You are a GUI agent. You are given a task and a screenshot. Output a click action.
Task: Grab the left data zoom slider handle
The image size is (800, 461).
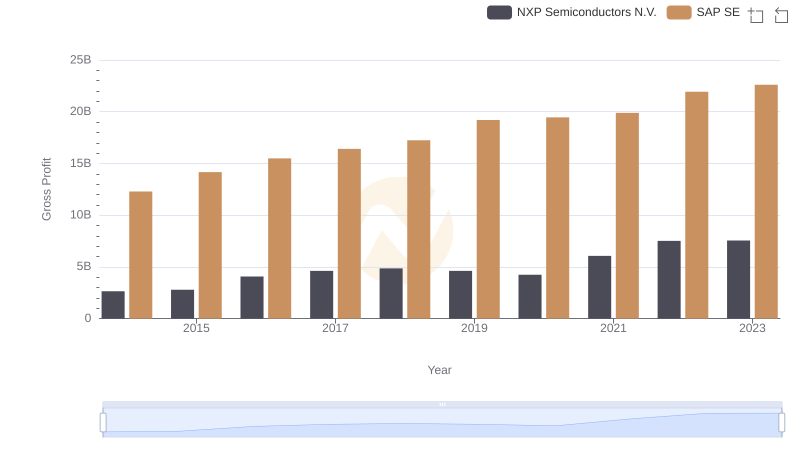coord(103,423)
